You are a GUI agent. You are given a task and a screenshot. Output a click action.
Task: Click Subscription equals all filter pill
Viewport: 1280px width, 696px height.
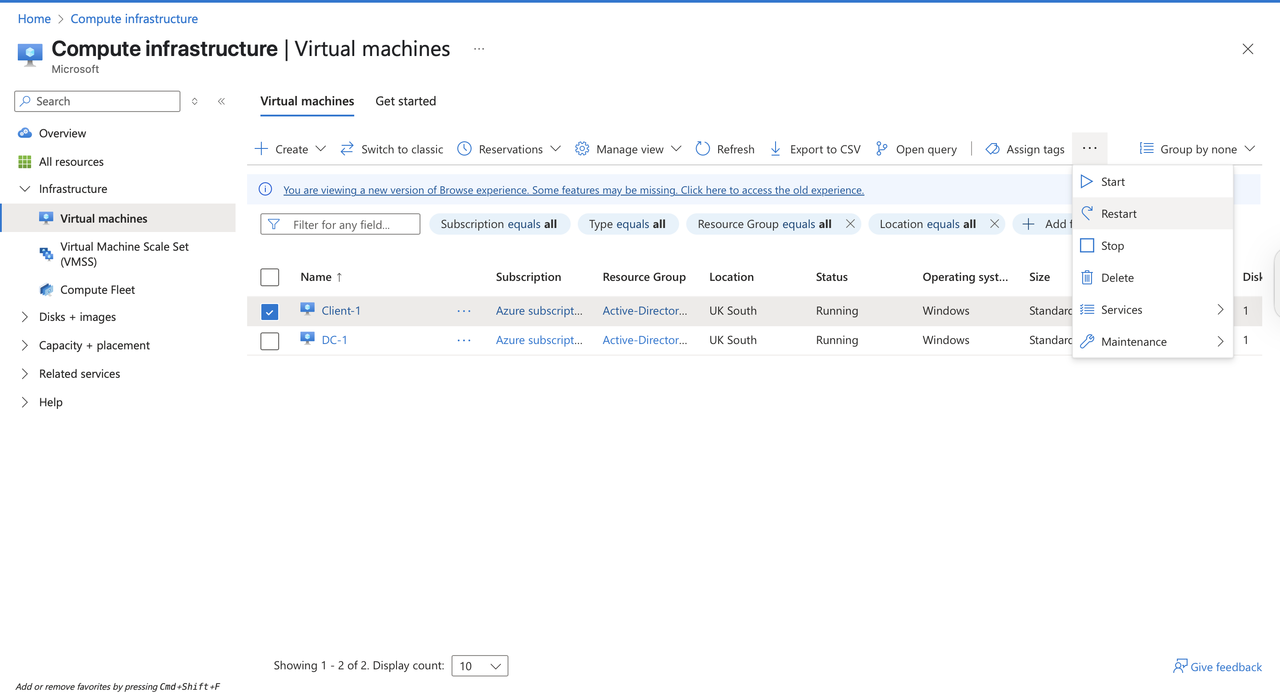499,224
